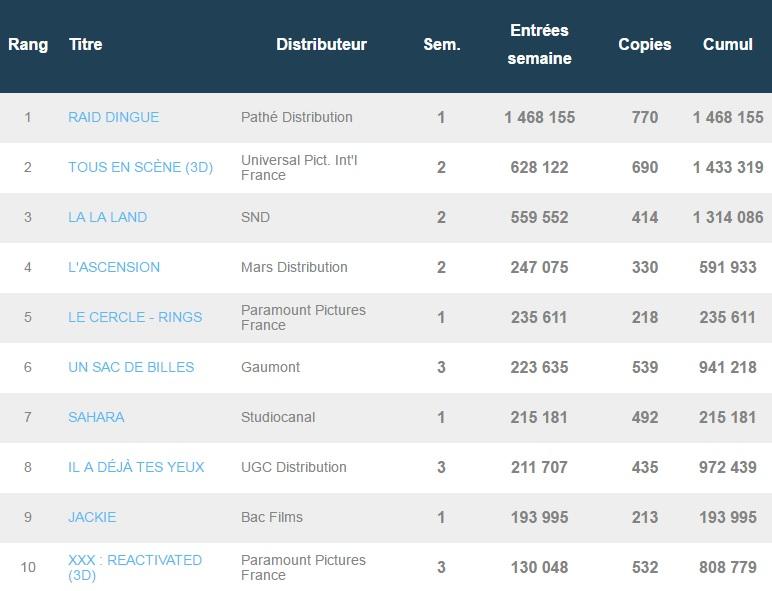Click the Copies column header
Viewport: 772px width, 591px height.
click(644, 45)
